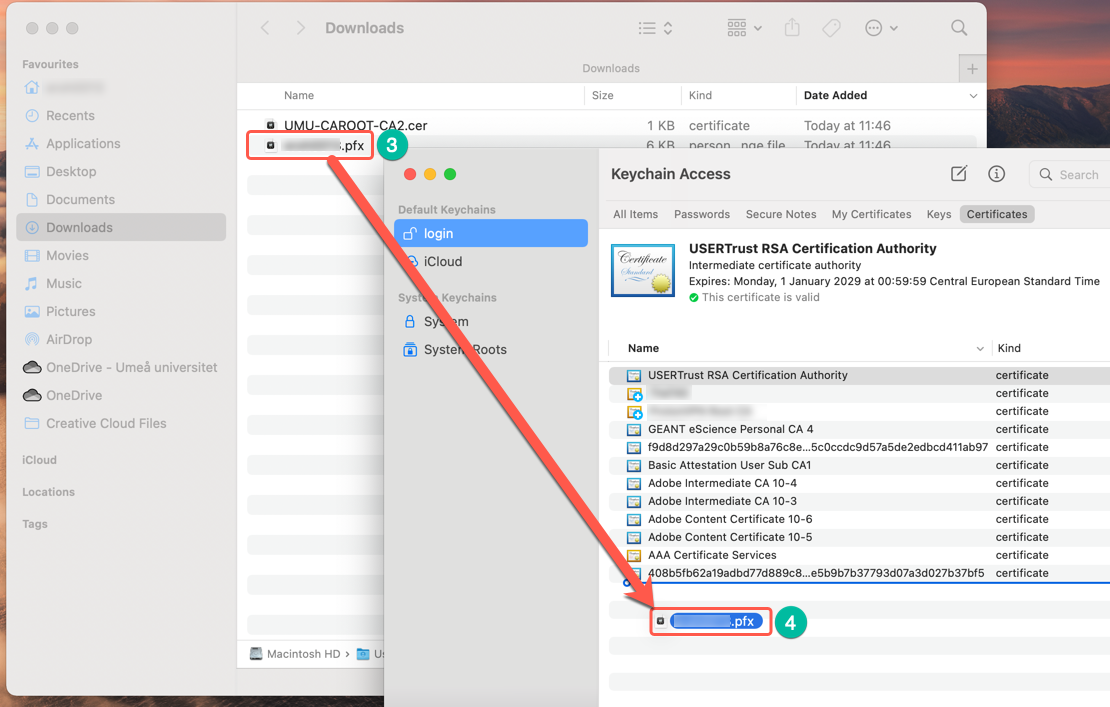Toggle the Keychain Name column sort chevron

(980, 349)
